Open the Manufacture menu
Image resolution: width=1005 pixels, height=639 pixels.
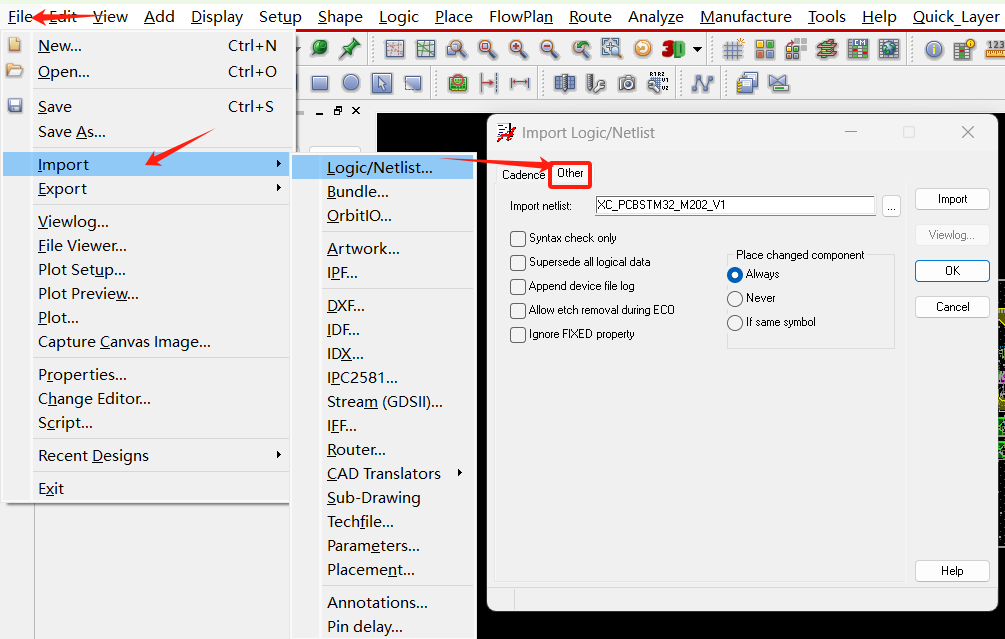pyautogui.click(x=745, y=17)
